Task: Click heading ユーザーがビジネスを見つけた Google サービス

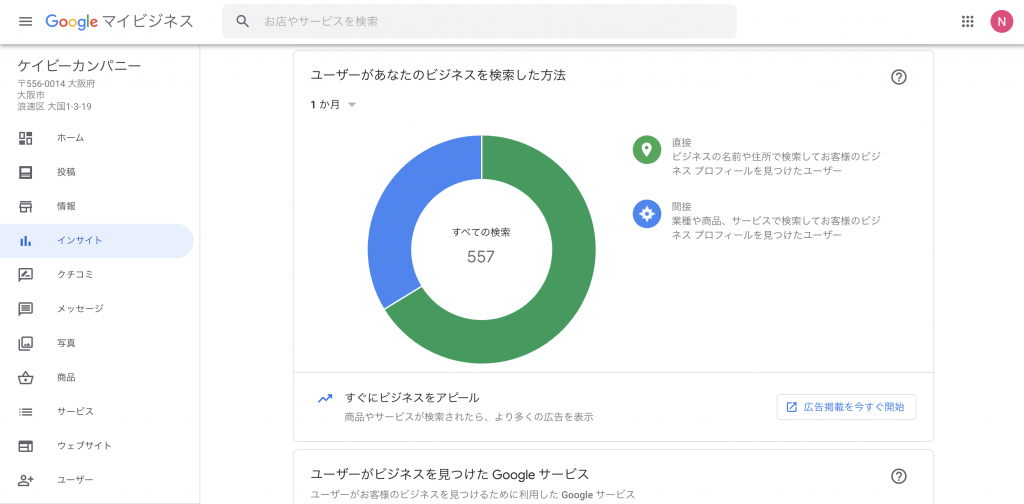Action: coord(450,475)
